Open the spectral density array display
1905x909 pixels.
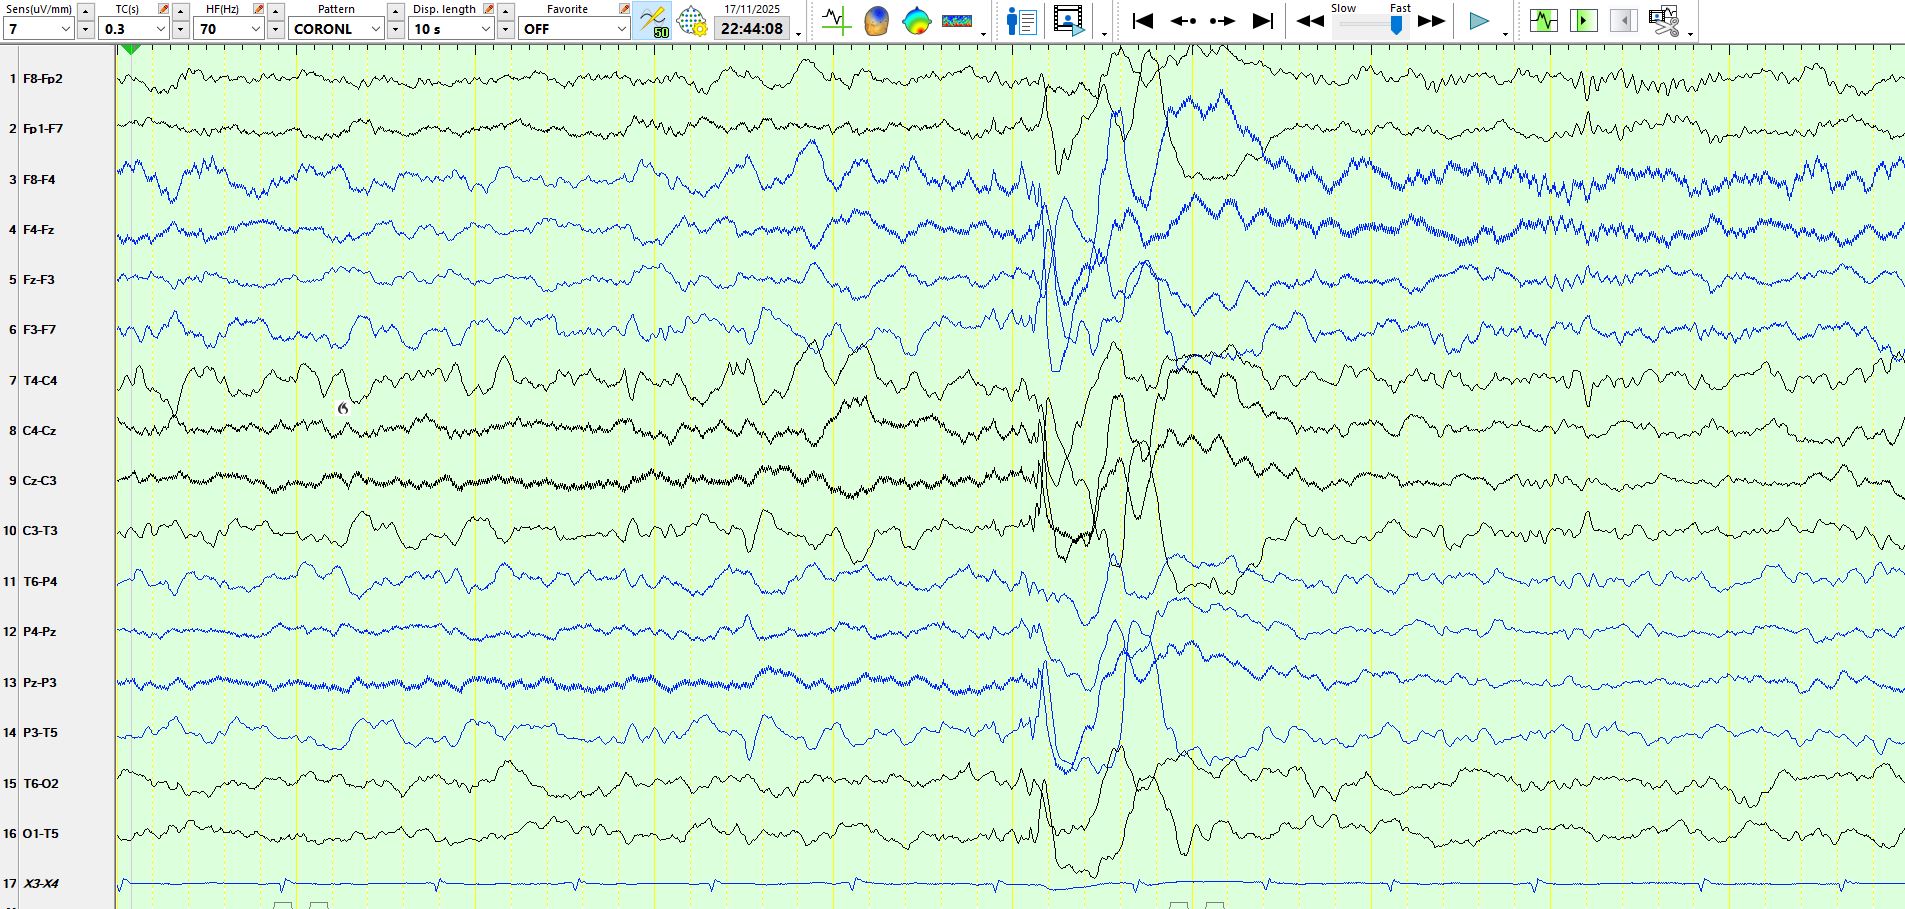(x=957, y=21)
